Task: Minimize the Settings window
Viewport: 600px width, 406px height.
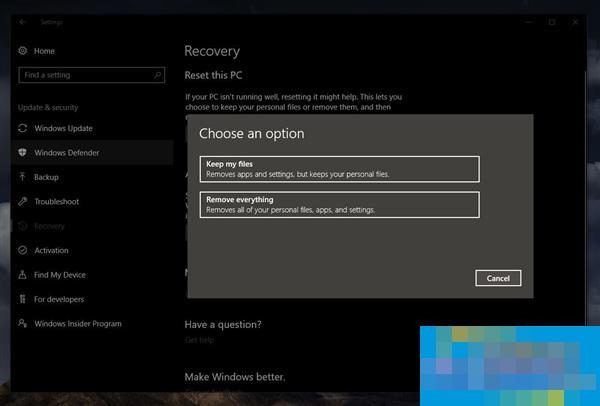Action: (528, 22)
